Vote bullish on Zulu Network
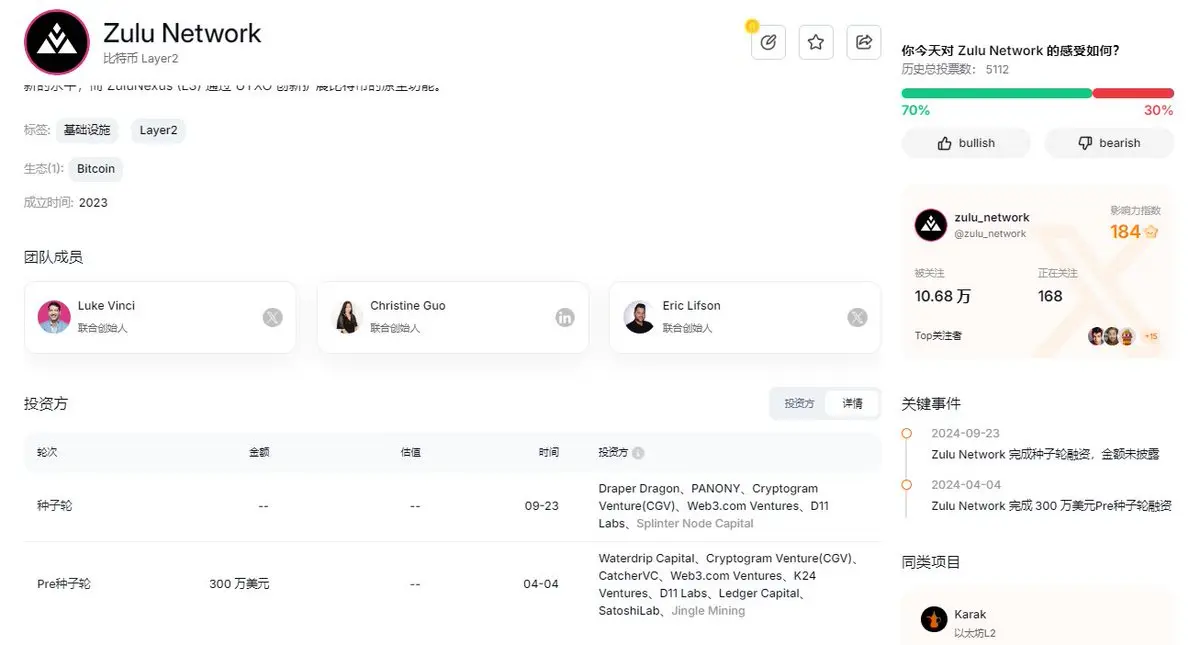Image resolution: width=1200 pixels, height=645 pixels. (x=966, y=143)
